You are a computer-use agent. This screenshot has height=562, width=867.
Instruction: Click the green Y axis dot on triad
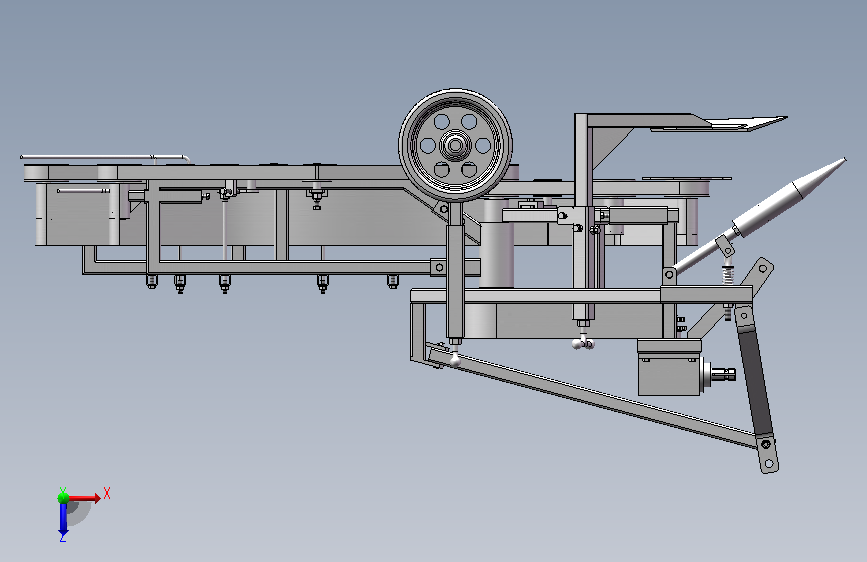point(64,497)
